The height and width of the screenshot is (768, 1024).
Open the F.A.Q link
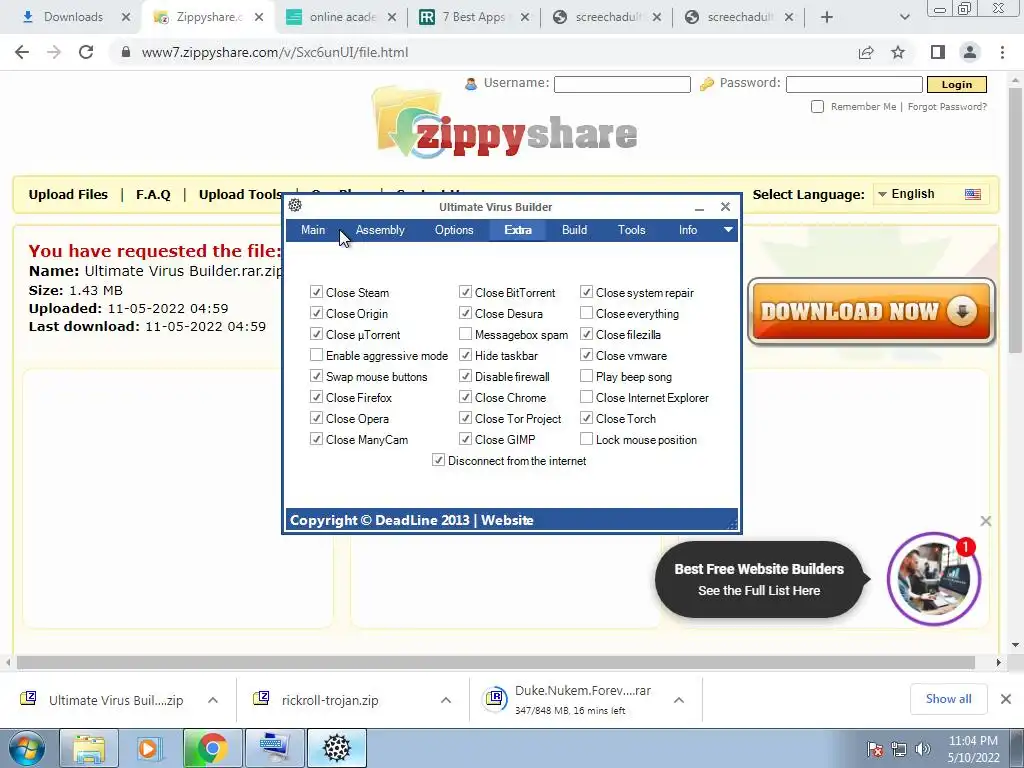[x=153, y=195]
